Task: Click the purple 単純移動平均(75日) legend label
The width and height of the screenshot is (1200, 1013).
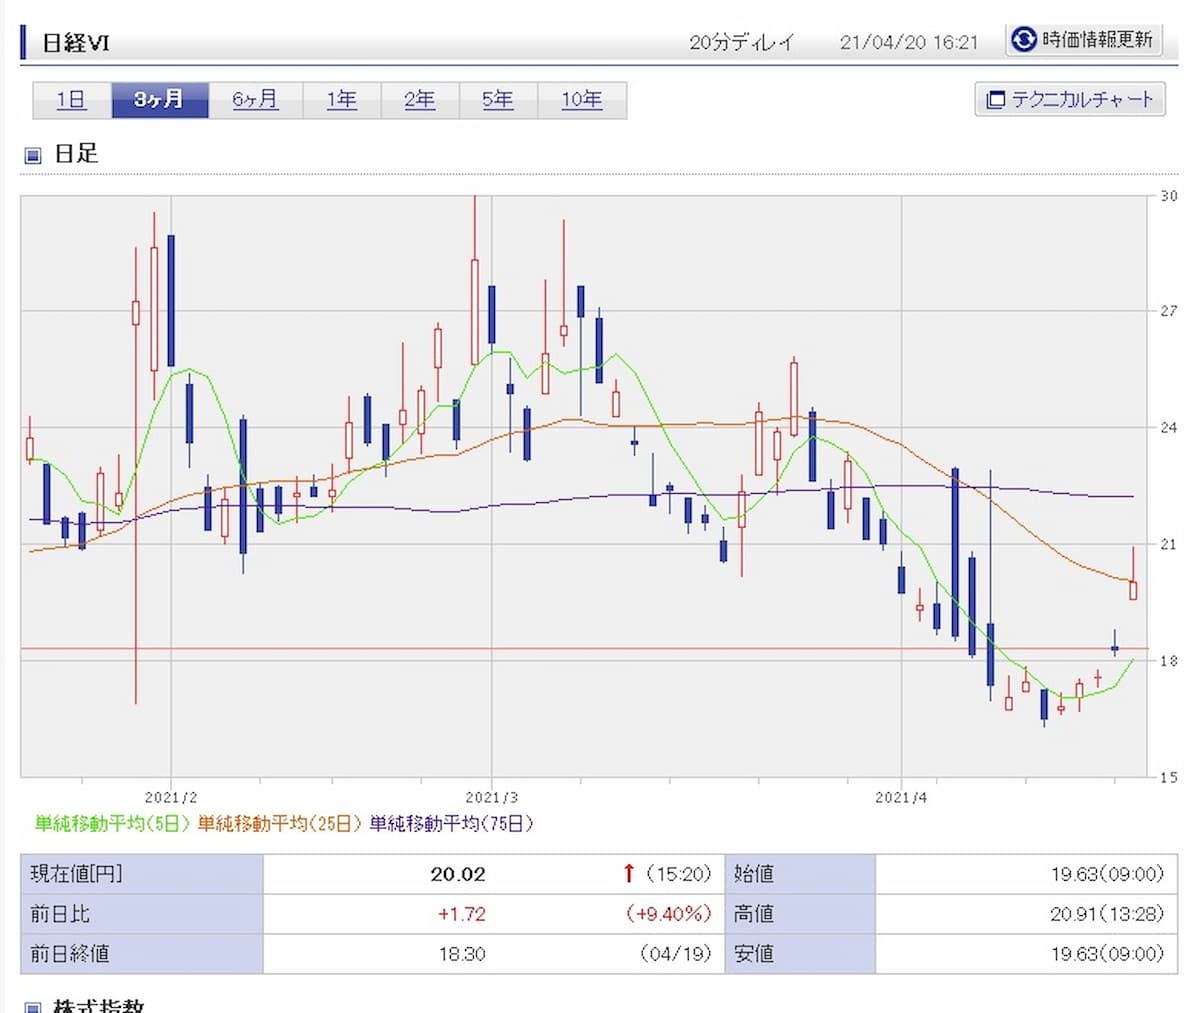Action: click(451, 824)
